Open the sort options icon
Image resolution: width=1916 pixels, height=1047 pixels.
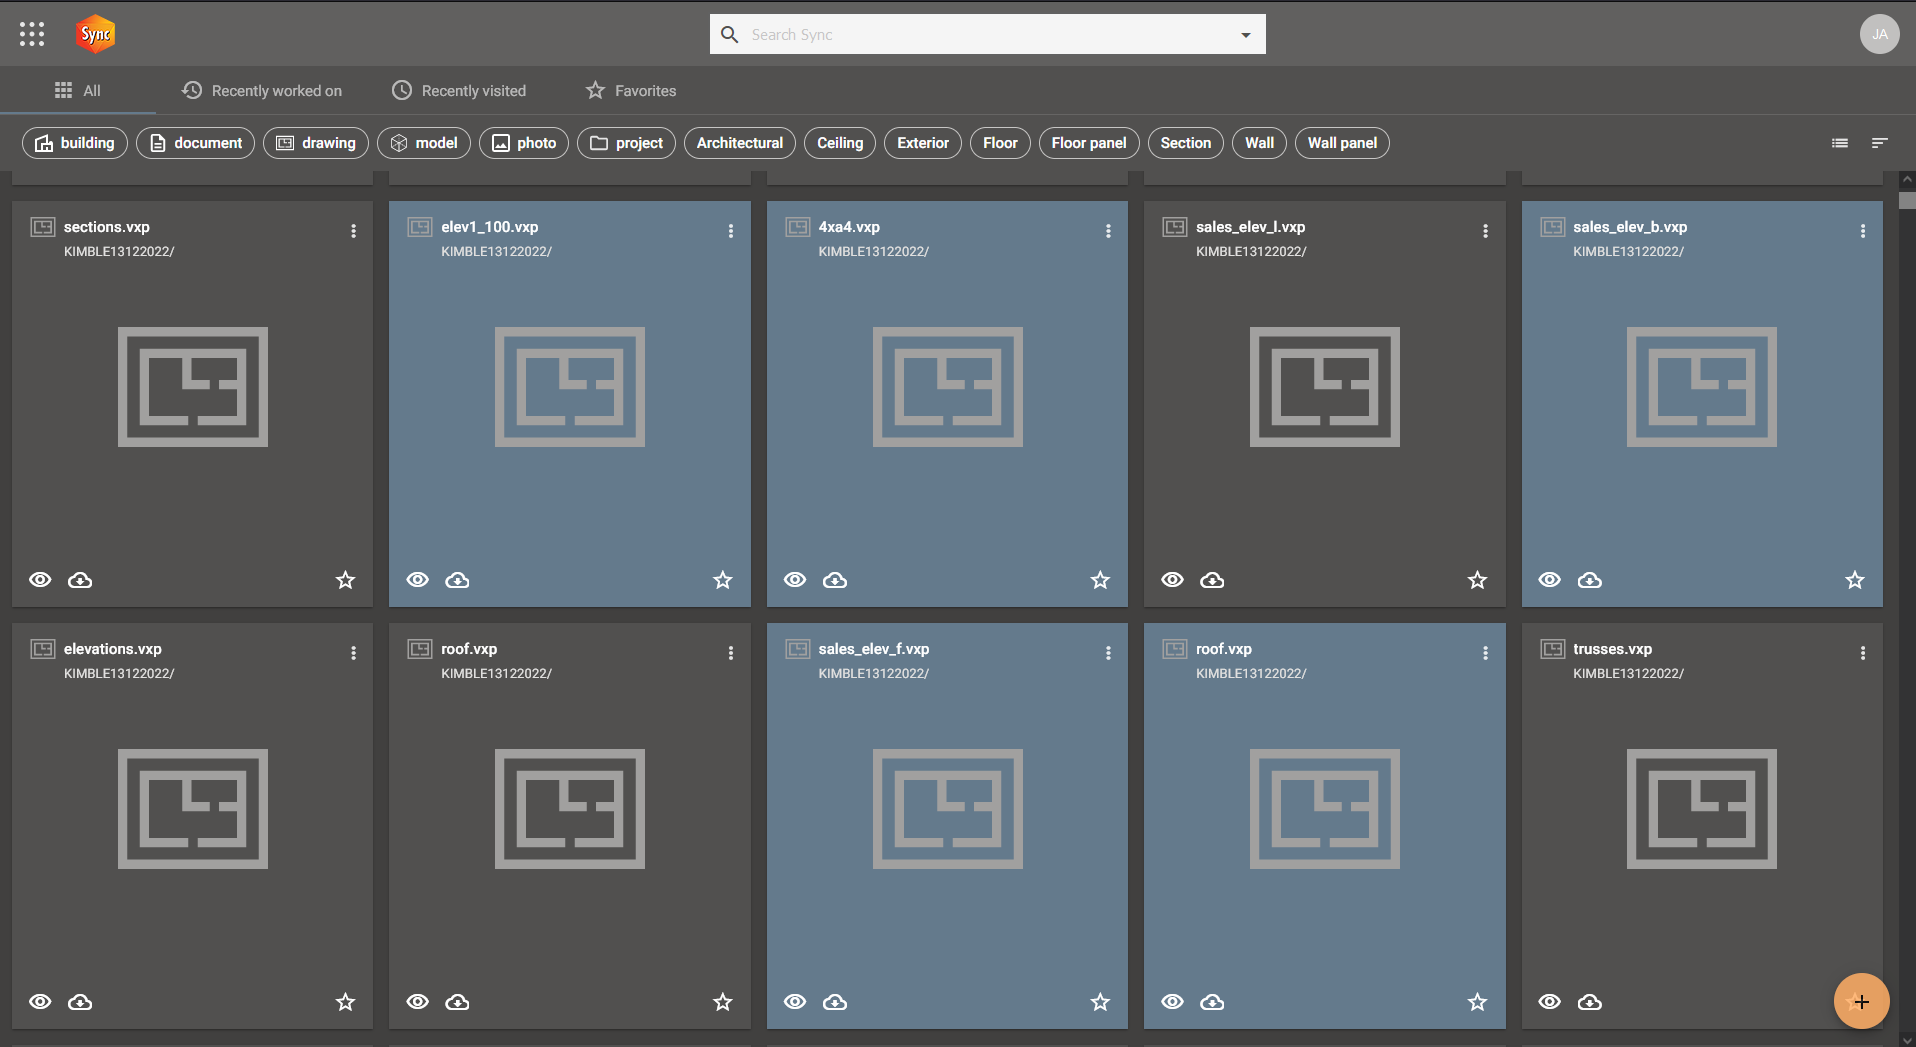[1879, 143]
